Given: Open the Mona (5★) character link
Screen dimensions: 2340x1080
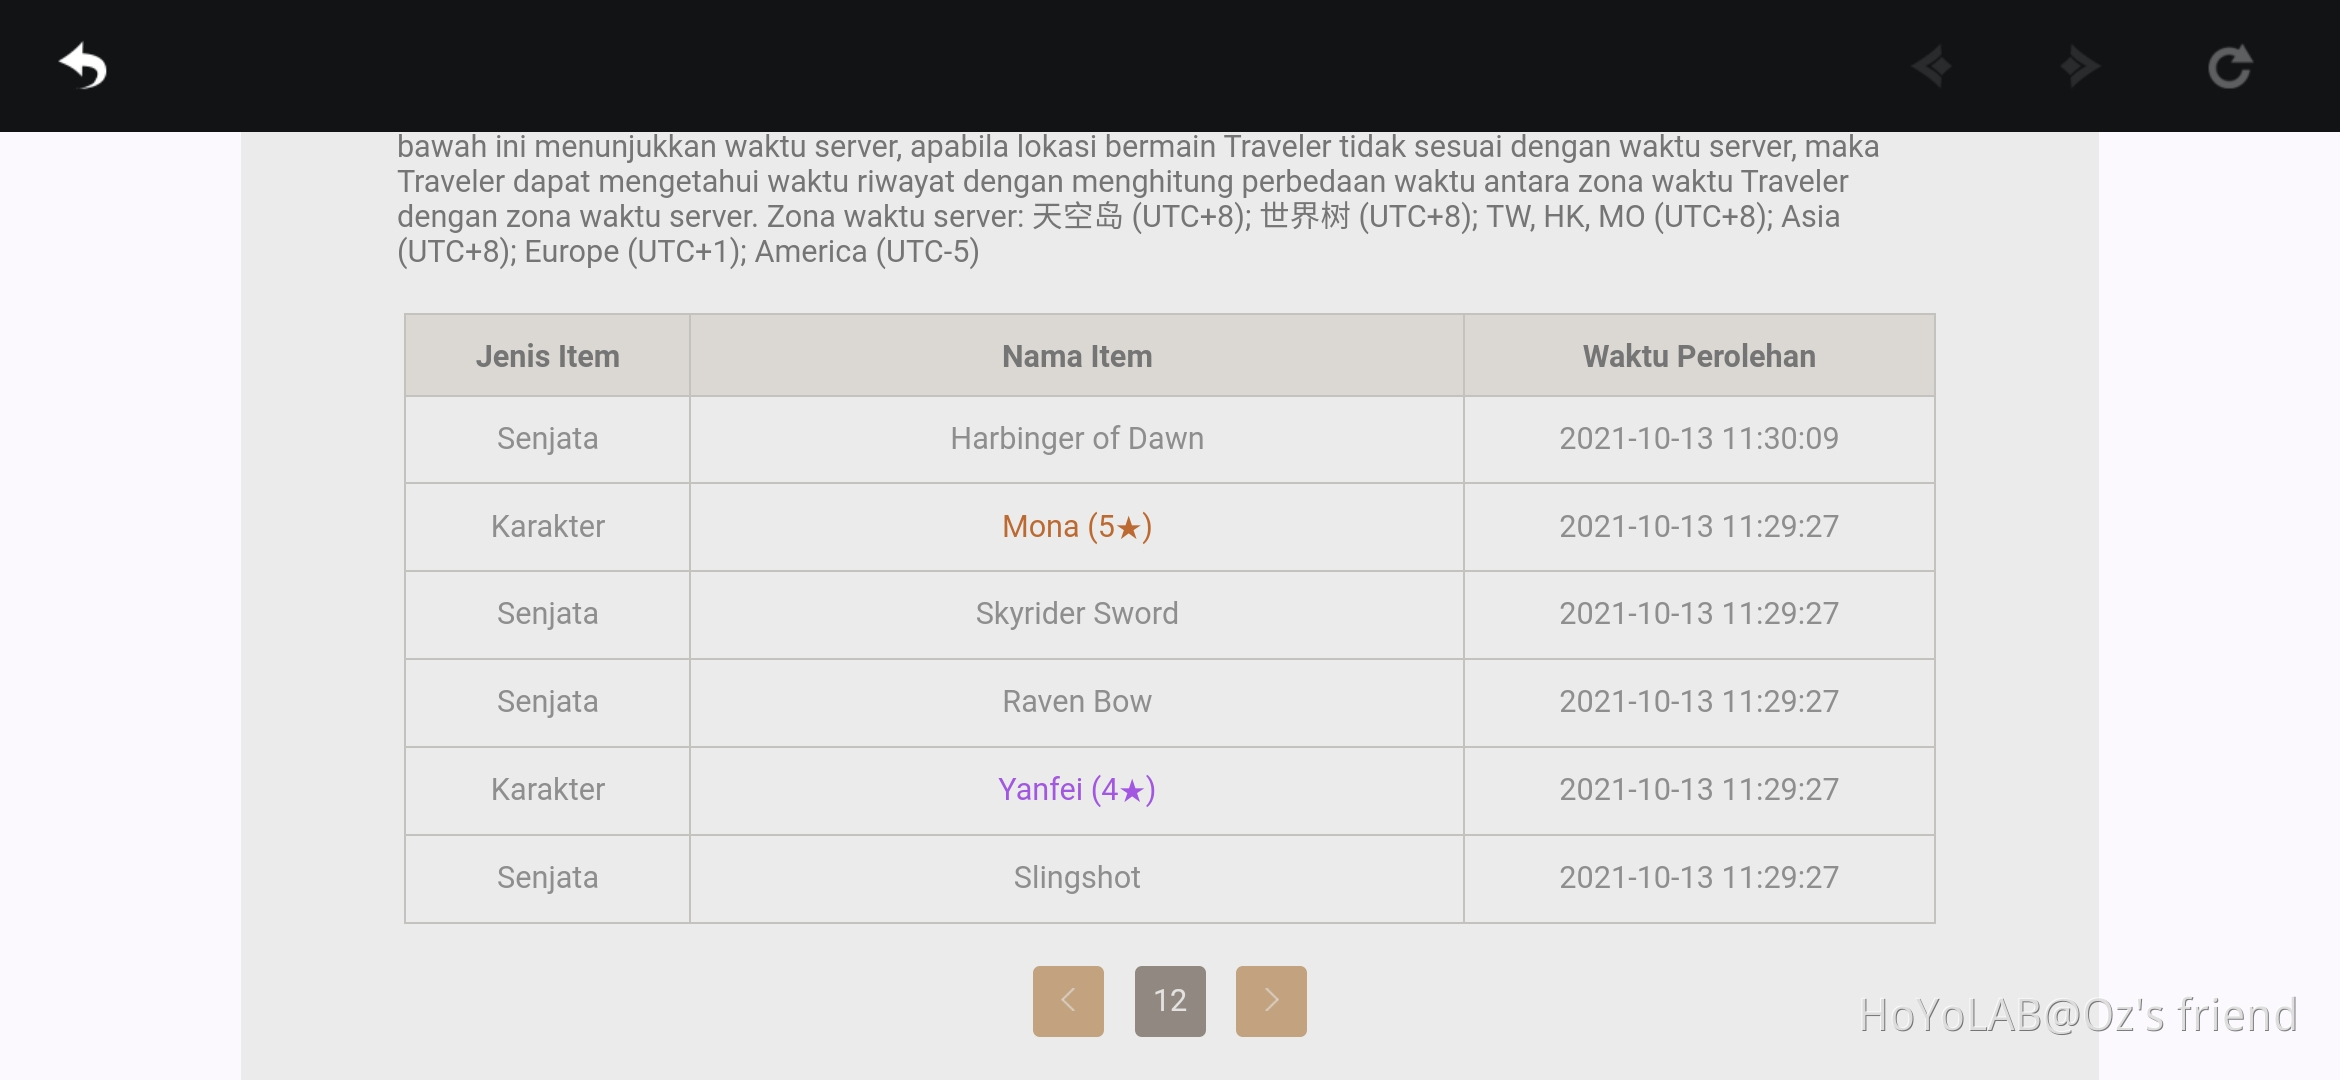Looking at the screenshot, I should [1076, 526].
